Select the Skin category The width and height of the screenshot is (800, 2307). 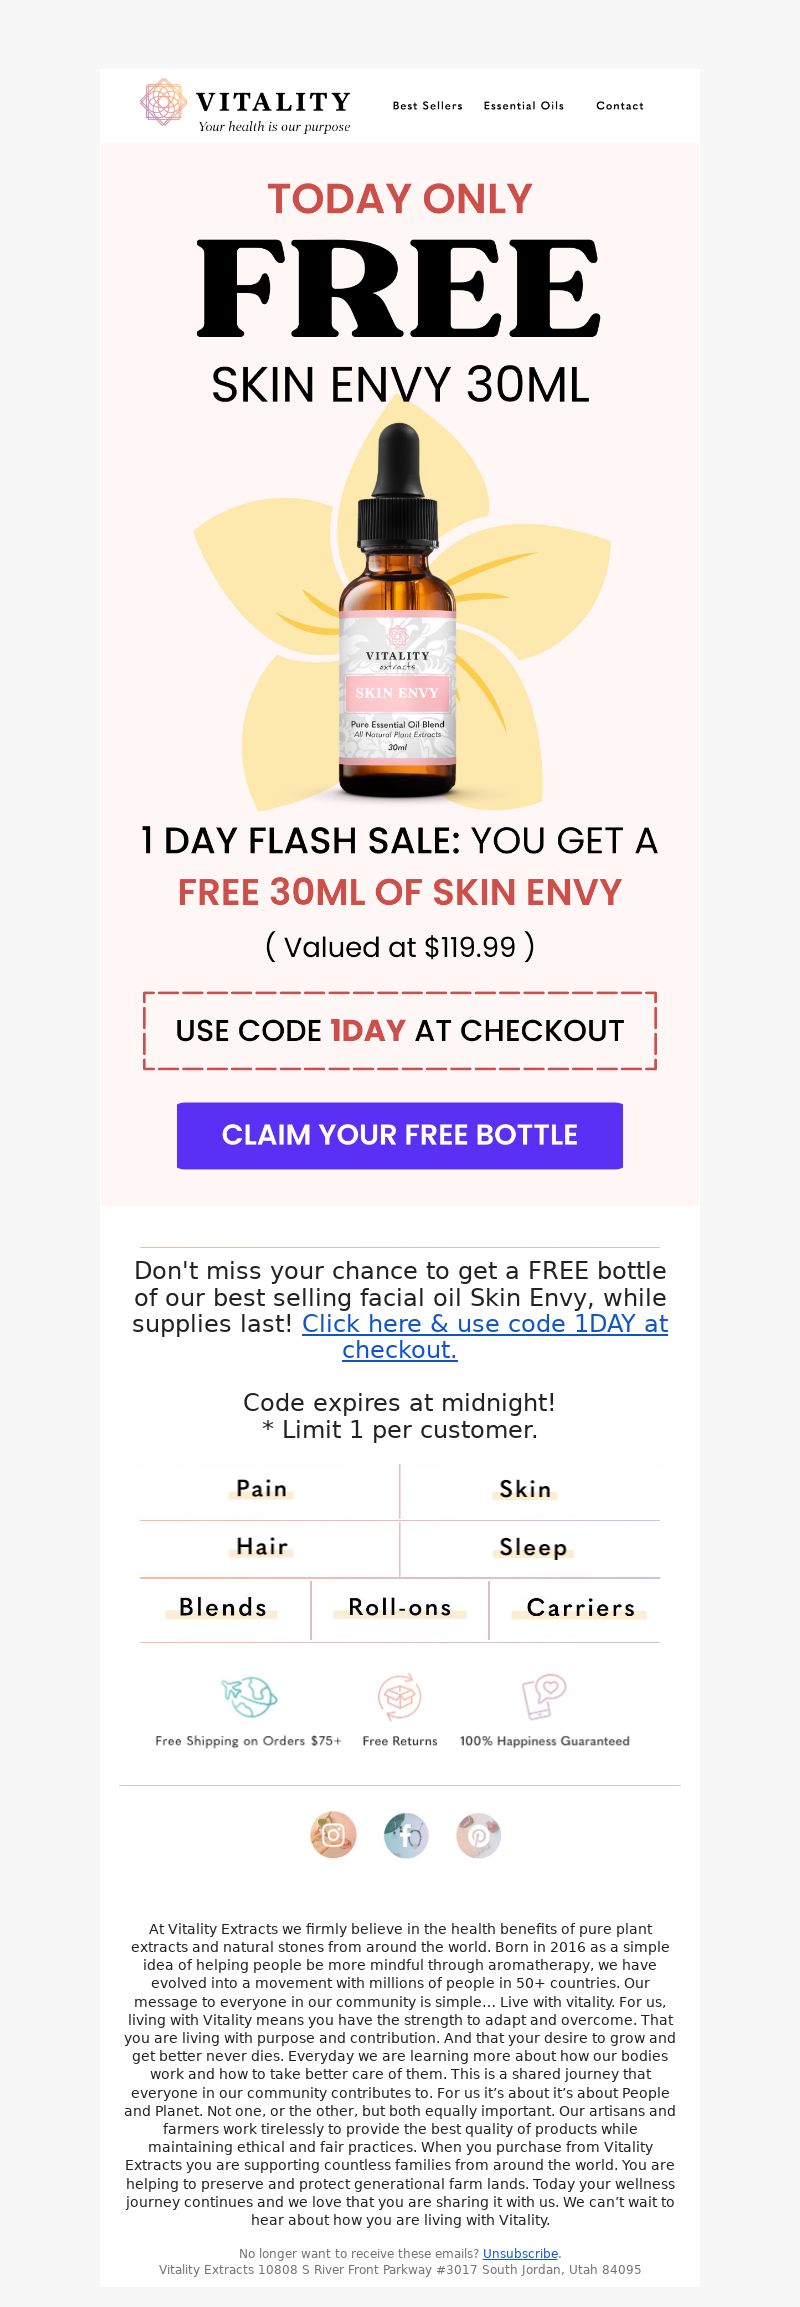(525, 1489)
